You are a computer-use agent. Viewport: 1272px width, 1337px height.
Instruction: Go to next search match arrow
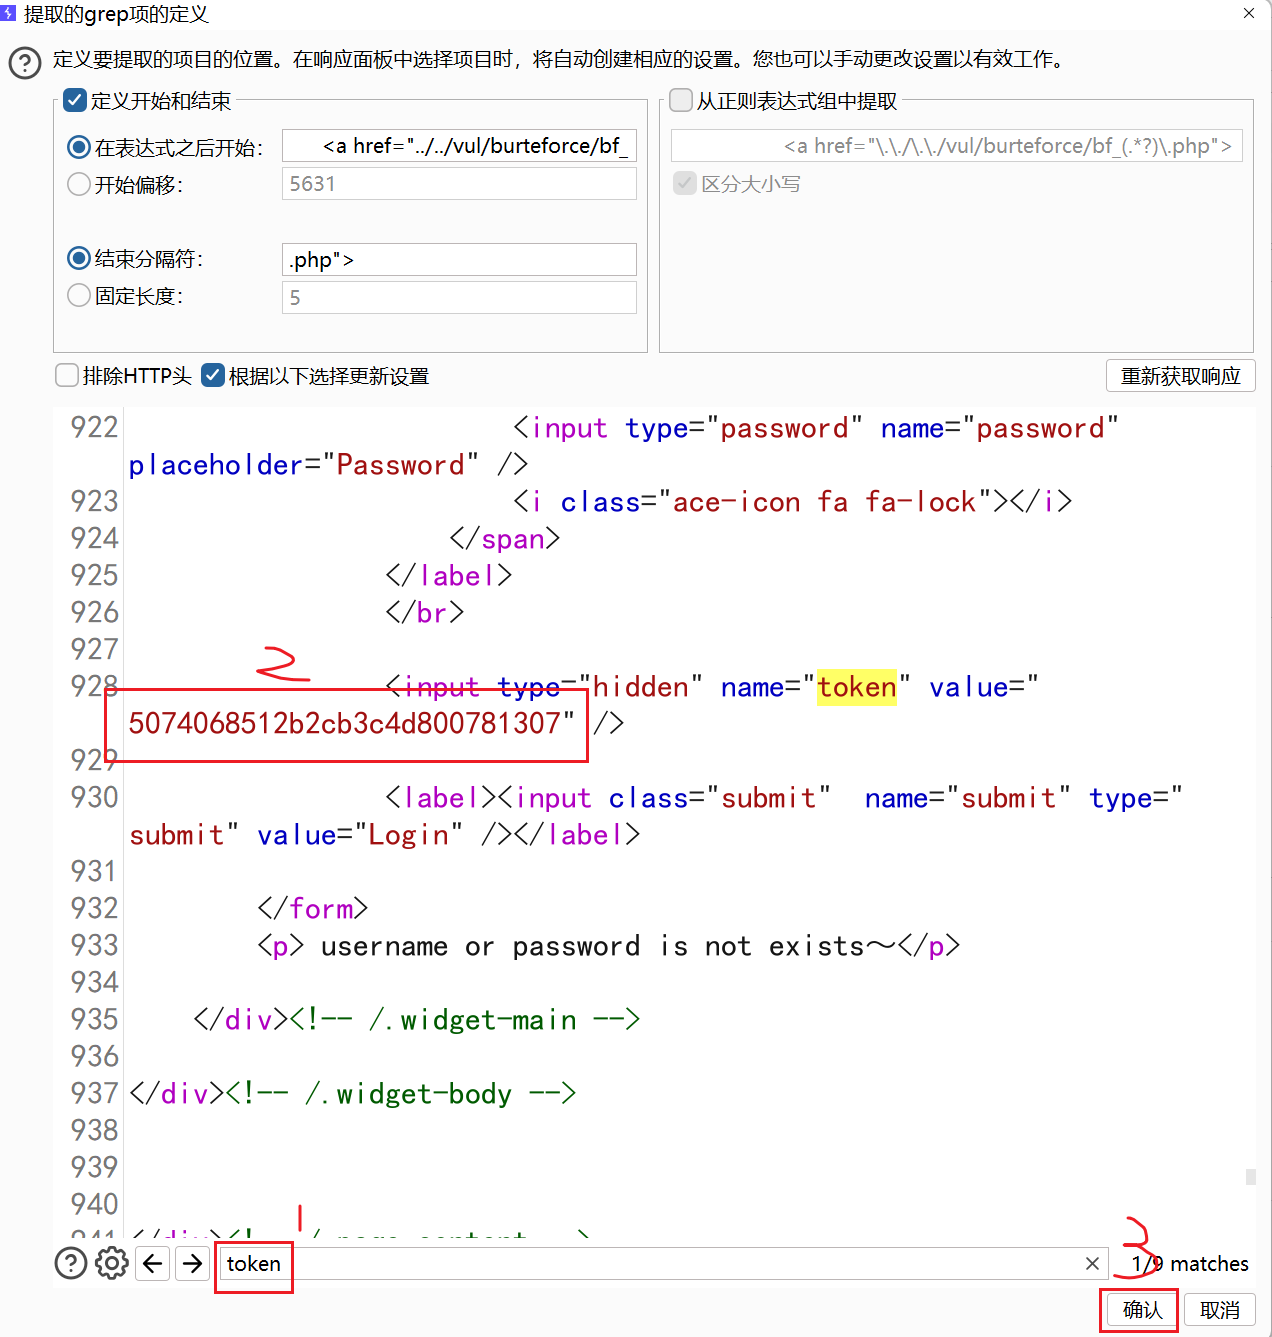click(x=192, y=1263)
